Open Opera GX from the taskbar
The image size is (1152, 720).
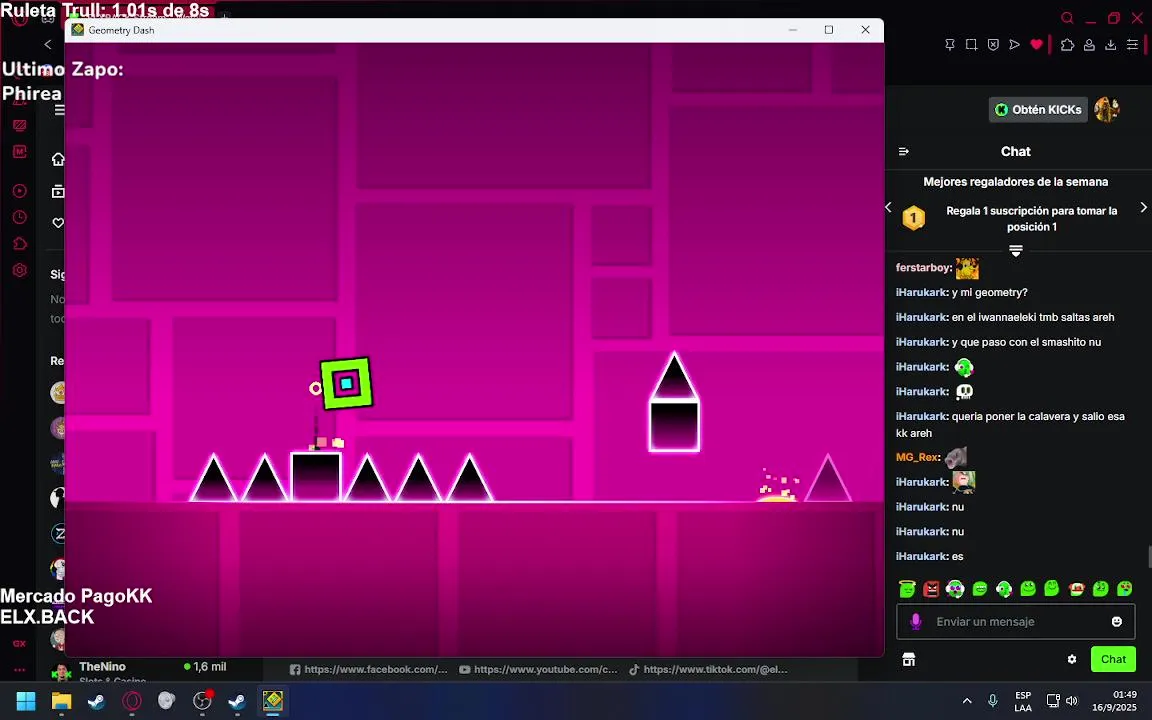pyautogui.click(x=132, y=701)
